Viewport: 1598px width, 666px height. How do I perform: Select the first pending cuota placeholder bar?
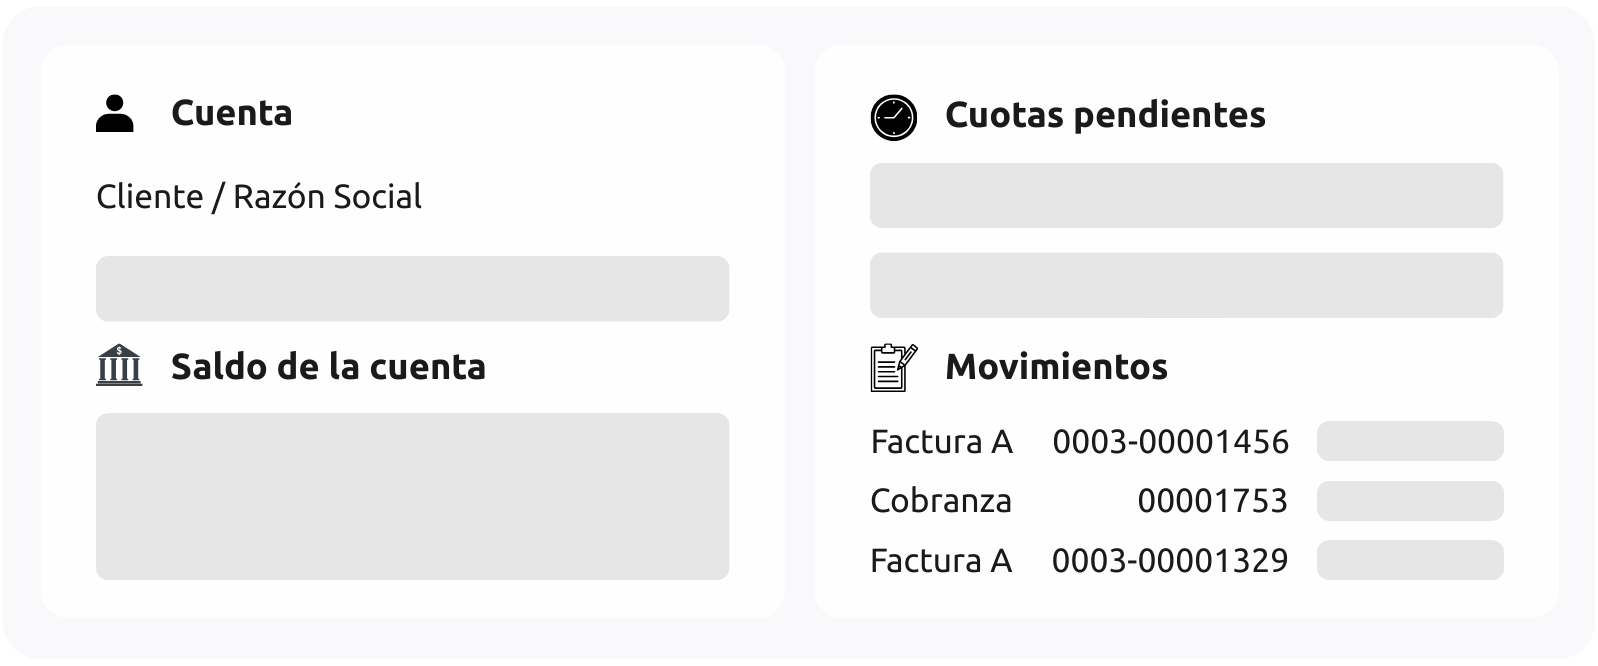tap(1186, 195)
